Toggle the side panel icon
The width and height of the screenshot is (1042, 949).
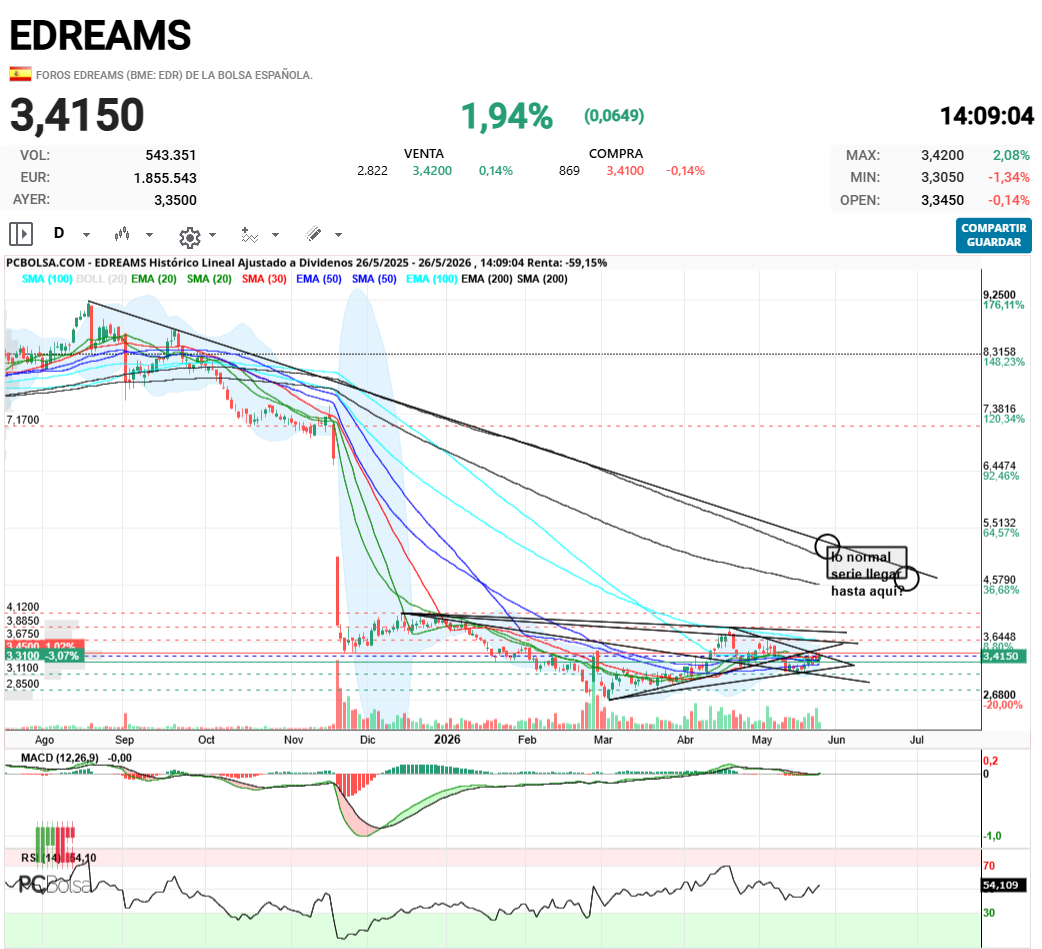21,234
